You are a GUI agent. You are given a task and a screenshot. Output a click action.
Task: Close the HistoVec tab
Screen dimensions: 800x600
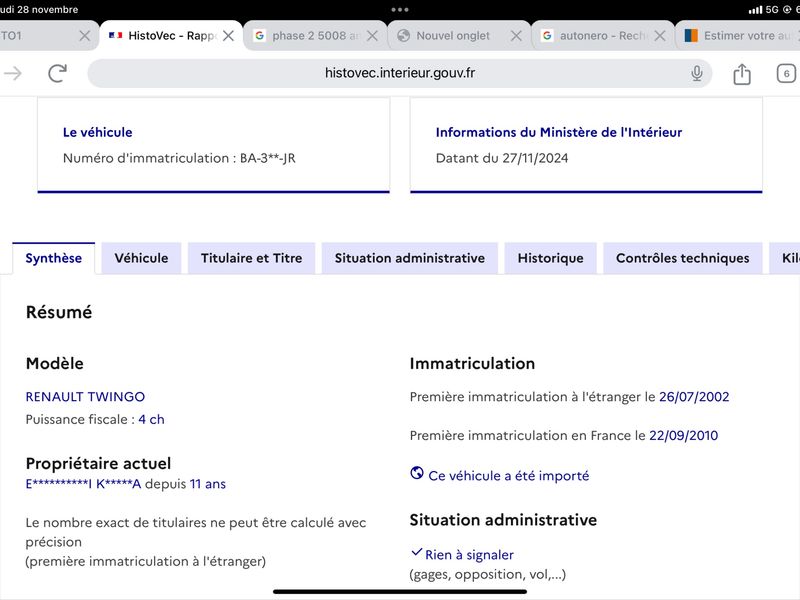pyautogui.click(x=229, y=36)
